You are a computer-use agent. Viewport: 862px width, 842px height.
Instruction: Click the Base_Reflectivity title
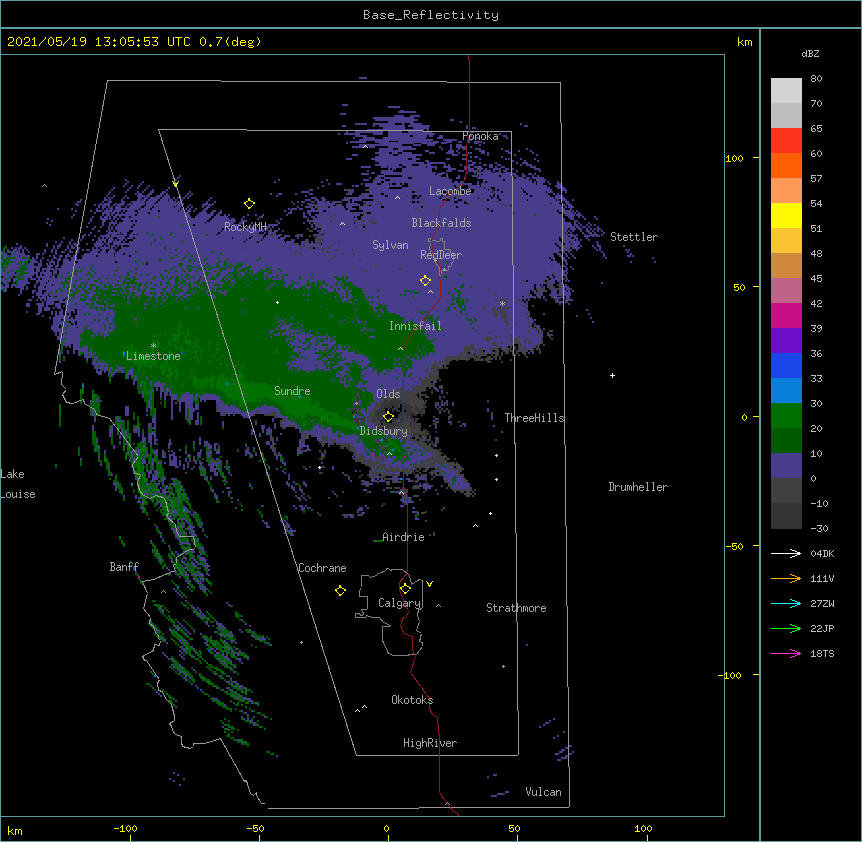point(431,15)
